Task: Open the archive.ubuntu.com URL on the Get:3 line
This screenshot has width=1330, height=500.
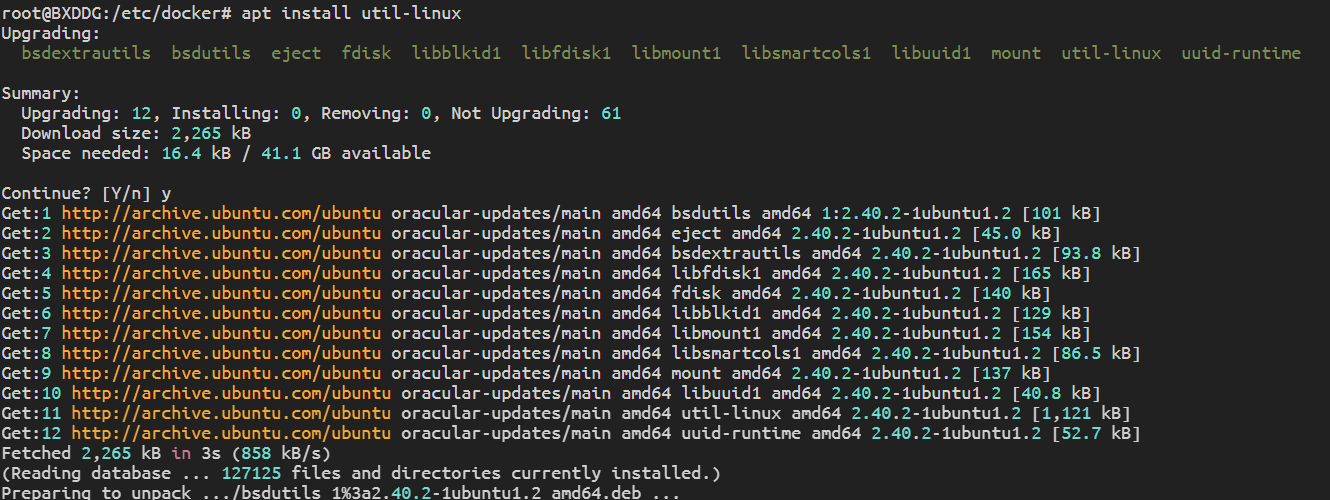Action: 221,253
